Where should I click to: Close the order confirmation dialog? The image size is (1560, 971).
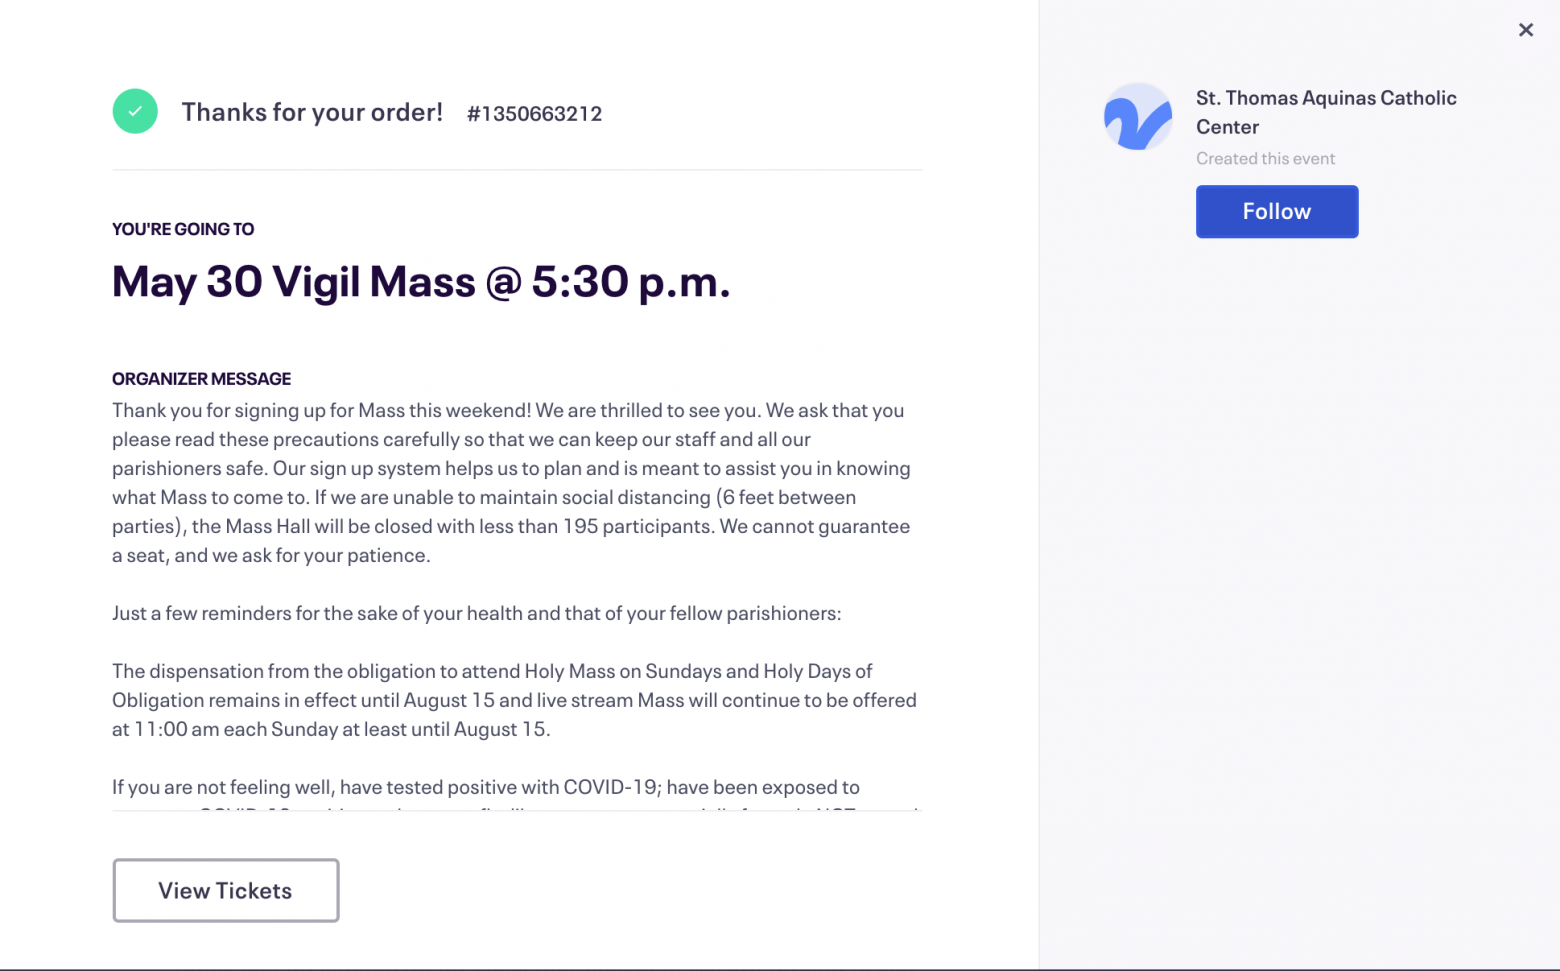[x=1526, y=30]
